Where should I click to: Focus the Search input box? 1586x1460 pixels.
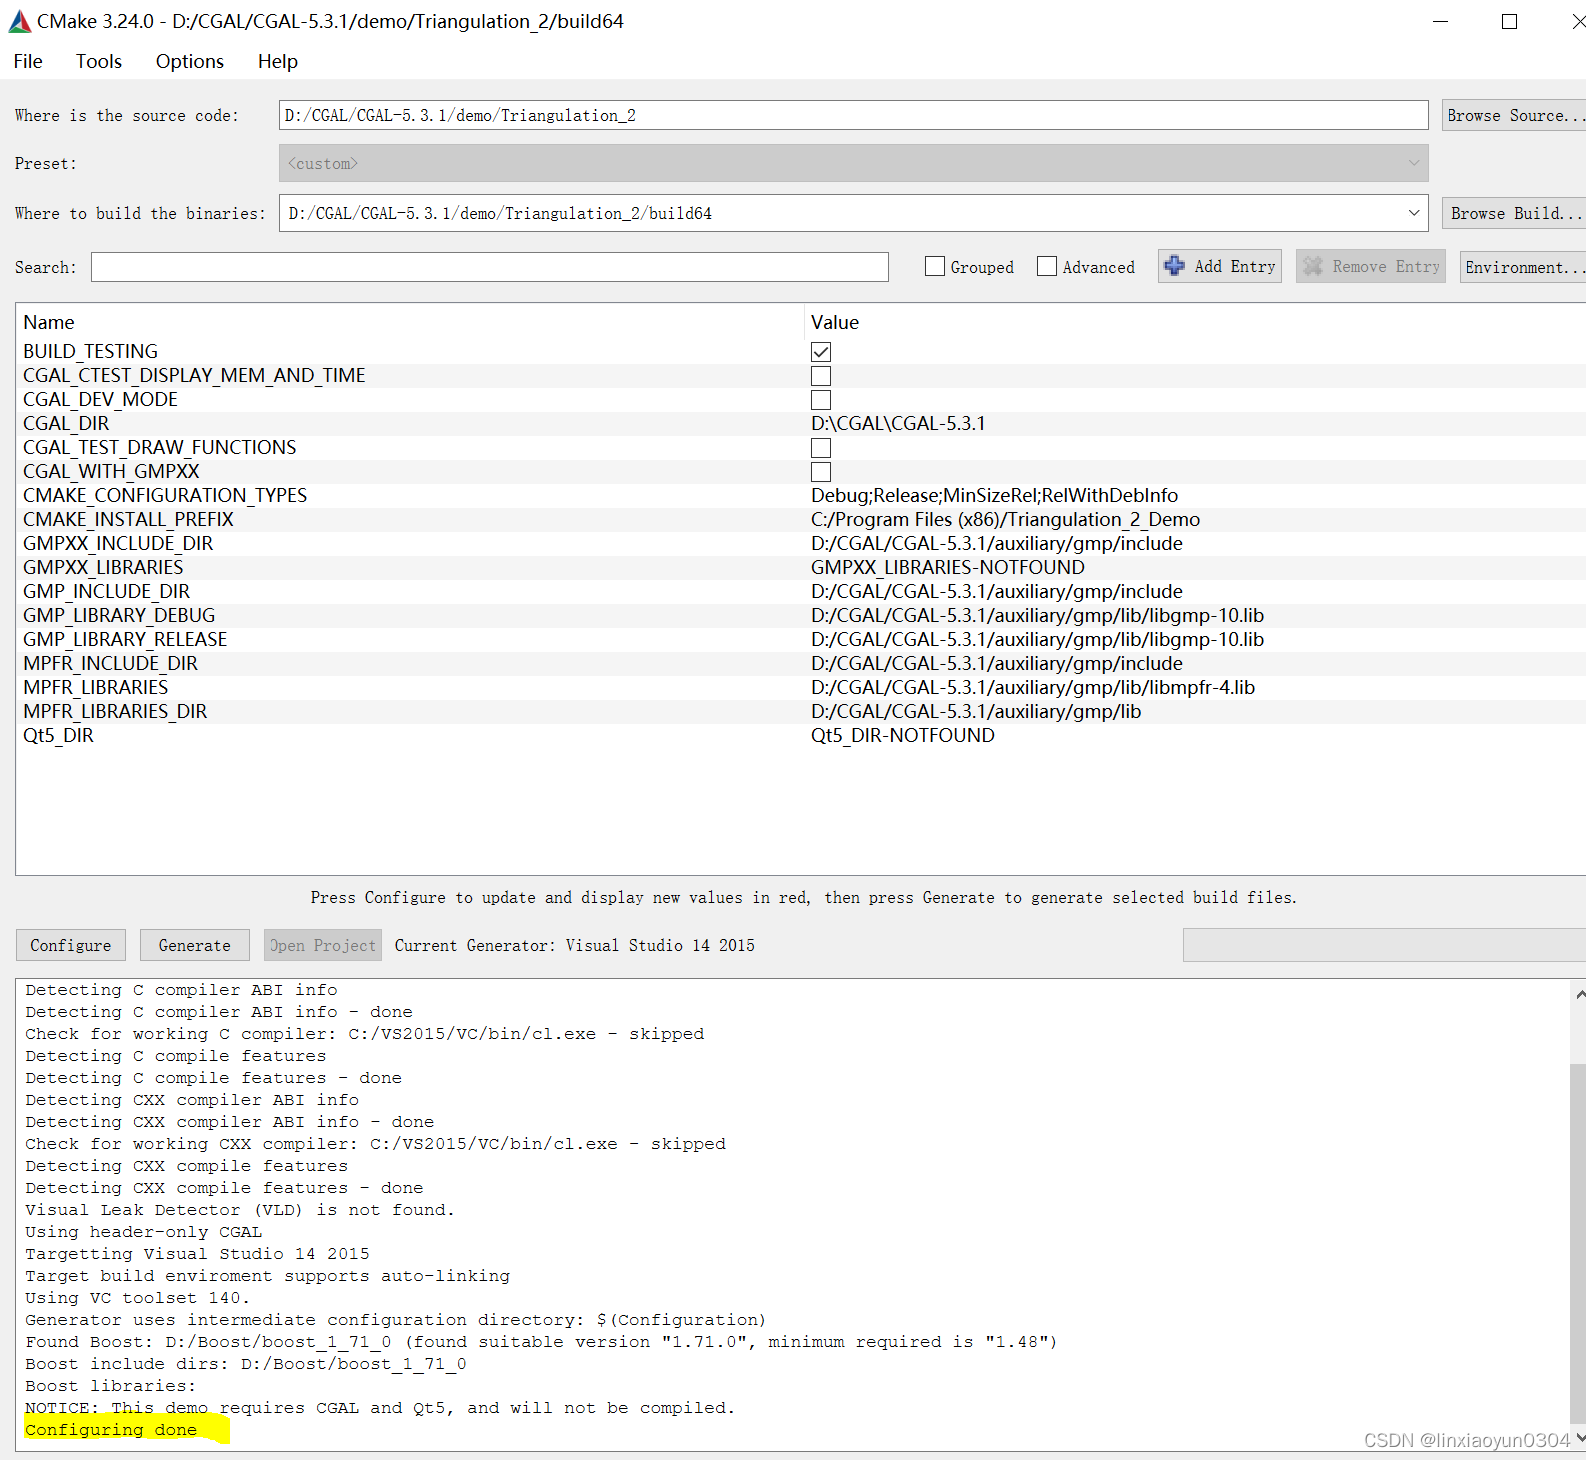[x=490, y=267]
